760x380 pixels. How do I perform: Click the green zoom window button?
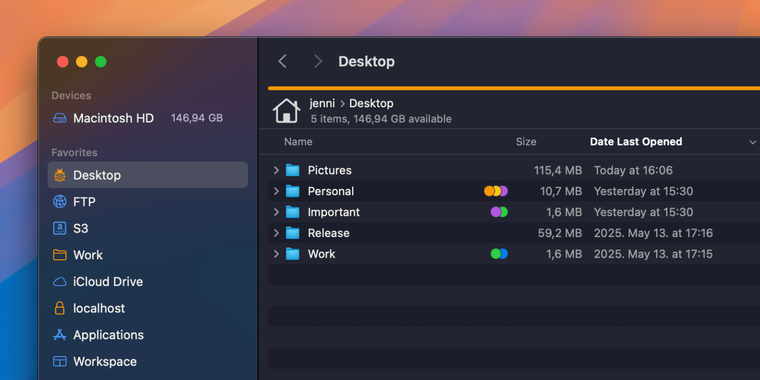(x=101, y=62)
